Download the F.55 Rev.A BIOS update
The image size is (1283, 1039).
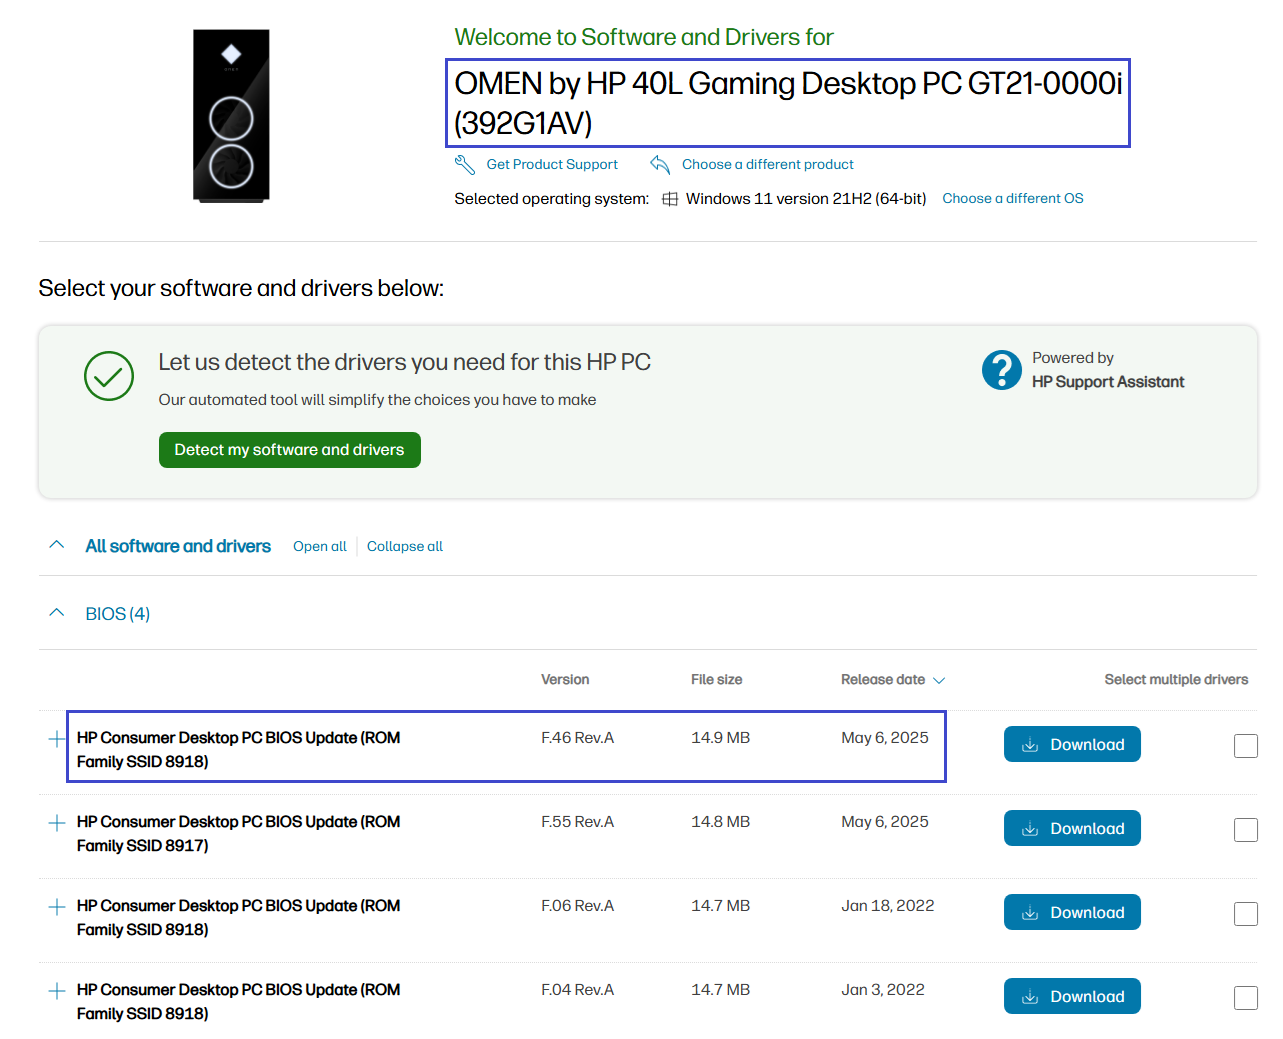[x=1072, y=828]
